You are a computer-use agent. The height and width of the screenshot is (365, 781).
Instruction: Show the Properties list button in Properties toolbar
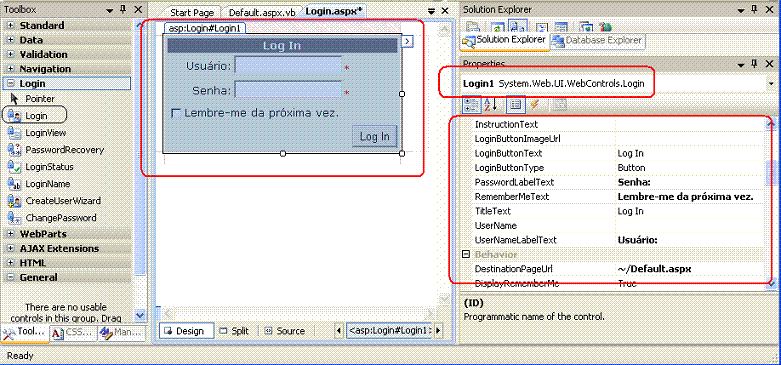(x=516, y=105)
